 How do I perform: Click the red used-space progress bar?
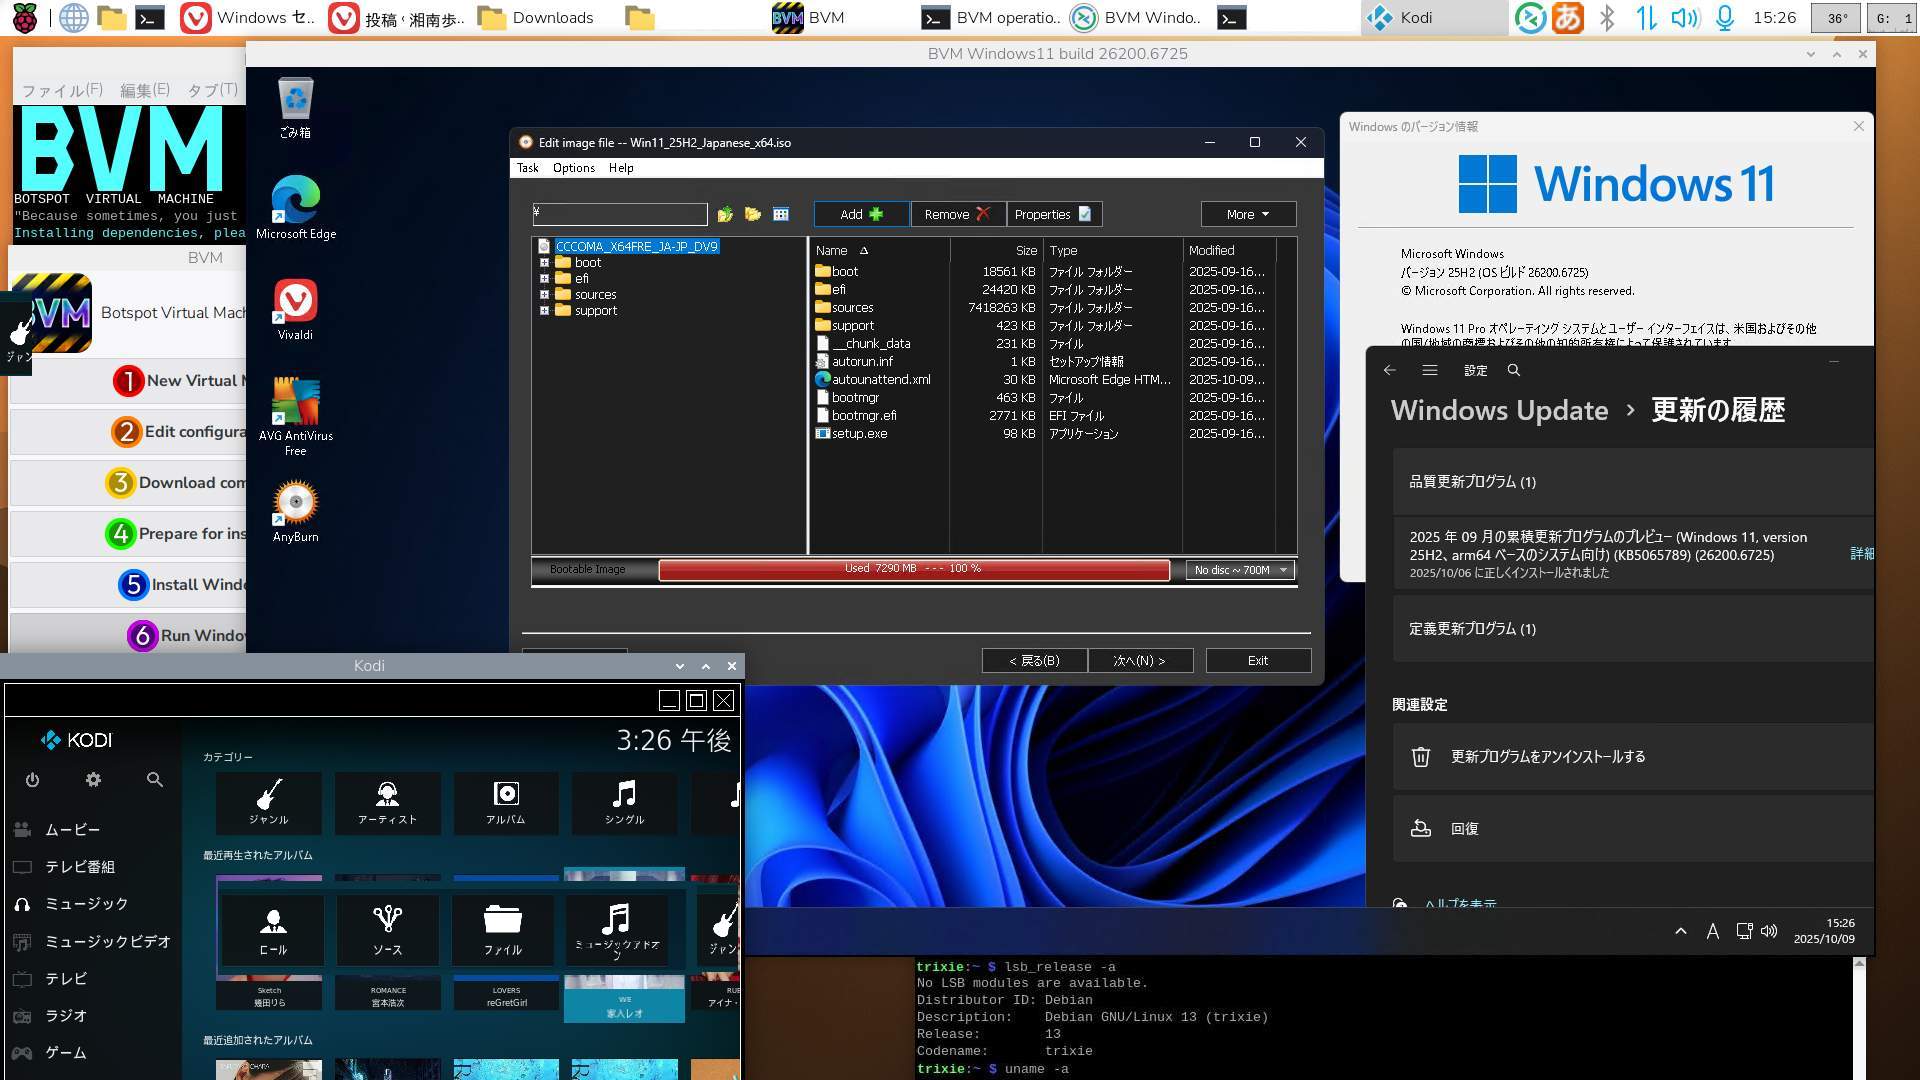coord(913,569)
